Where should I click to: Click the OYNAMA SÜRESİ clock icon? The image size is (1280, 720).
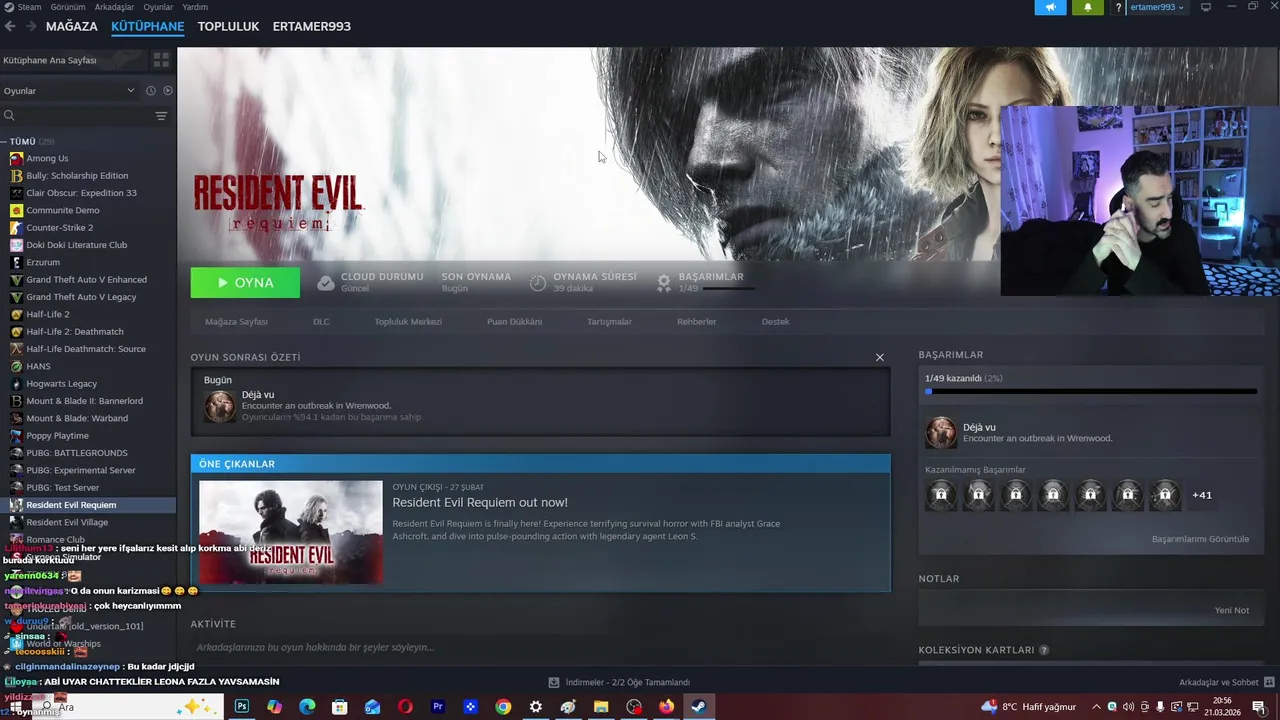tap(538, 283)
